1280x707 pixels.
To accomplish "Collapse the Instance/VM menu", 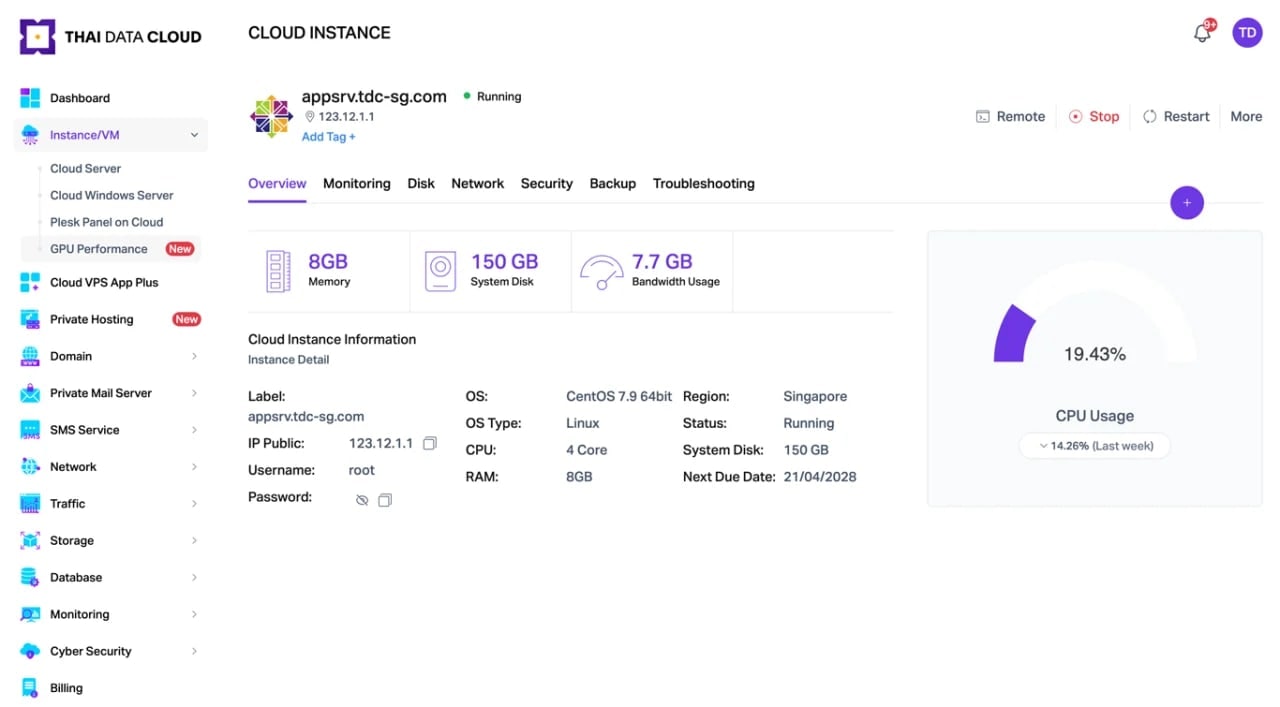I will (194, 135).
